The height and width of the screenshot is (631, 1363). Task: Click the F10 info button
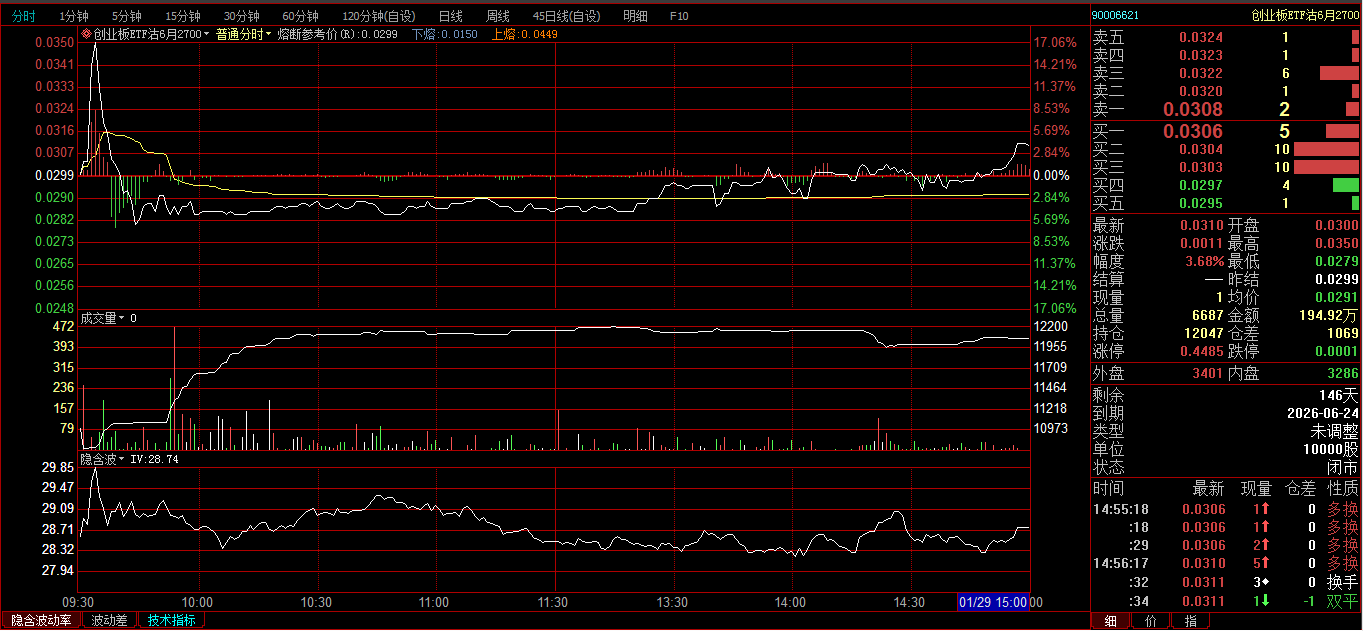click(x=679, y=17)
